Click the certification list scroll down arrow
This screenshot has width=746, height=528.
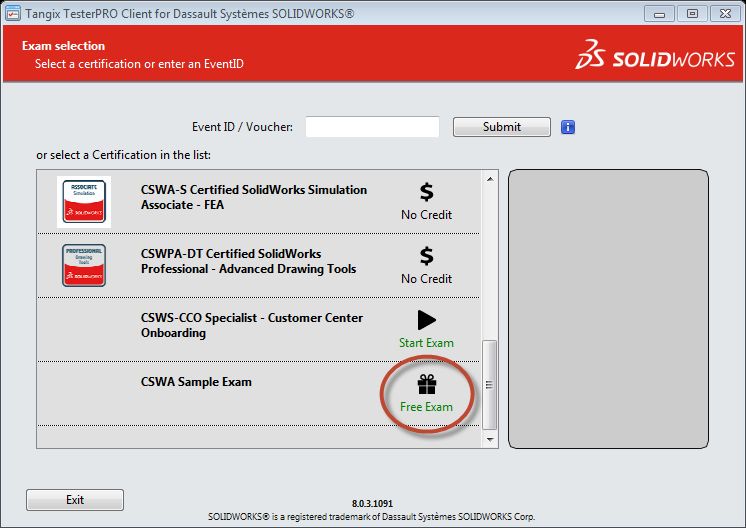490,440
